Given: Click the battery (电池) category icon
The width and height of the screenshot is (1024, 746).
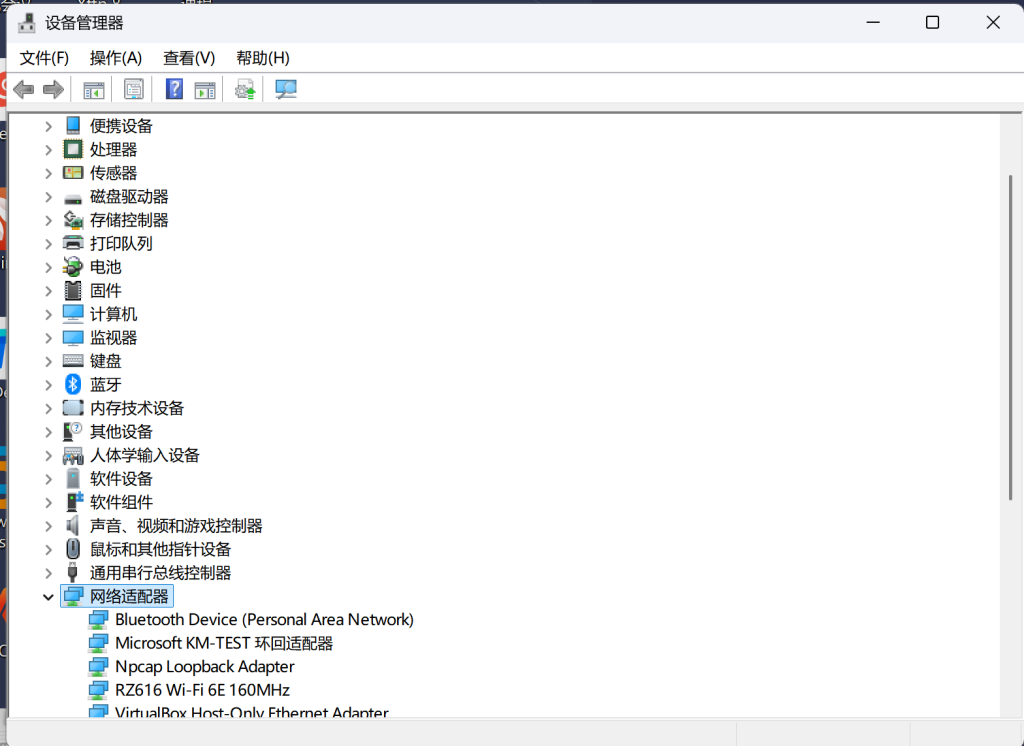Looking at the screenshot, I should tap(73, 267).
